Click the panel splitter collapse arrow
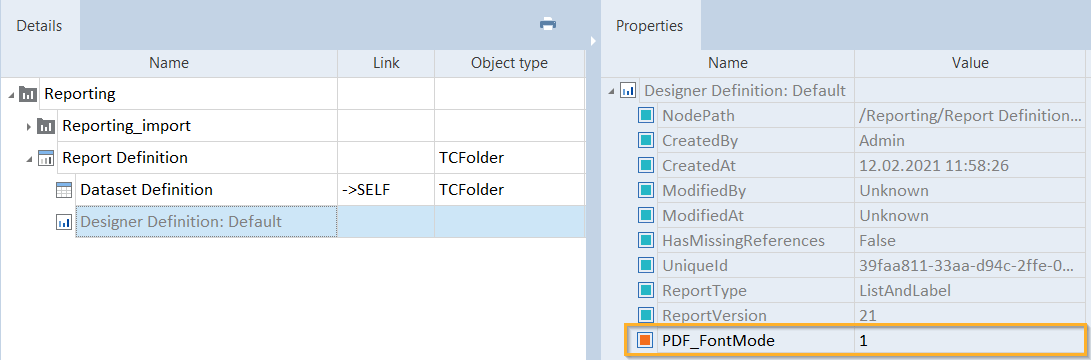This screenshot has height=360, width=1091. 593,41
